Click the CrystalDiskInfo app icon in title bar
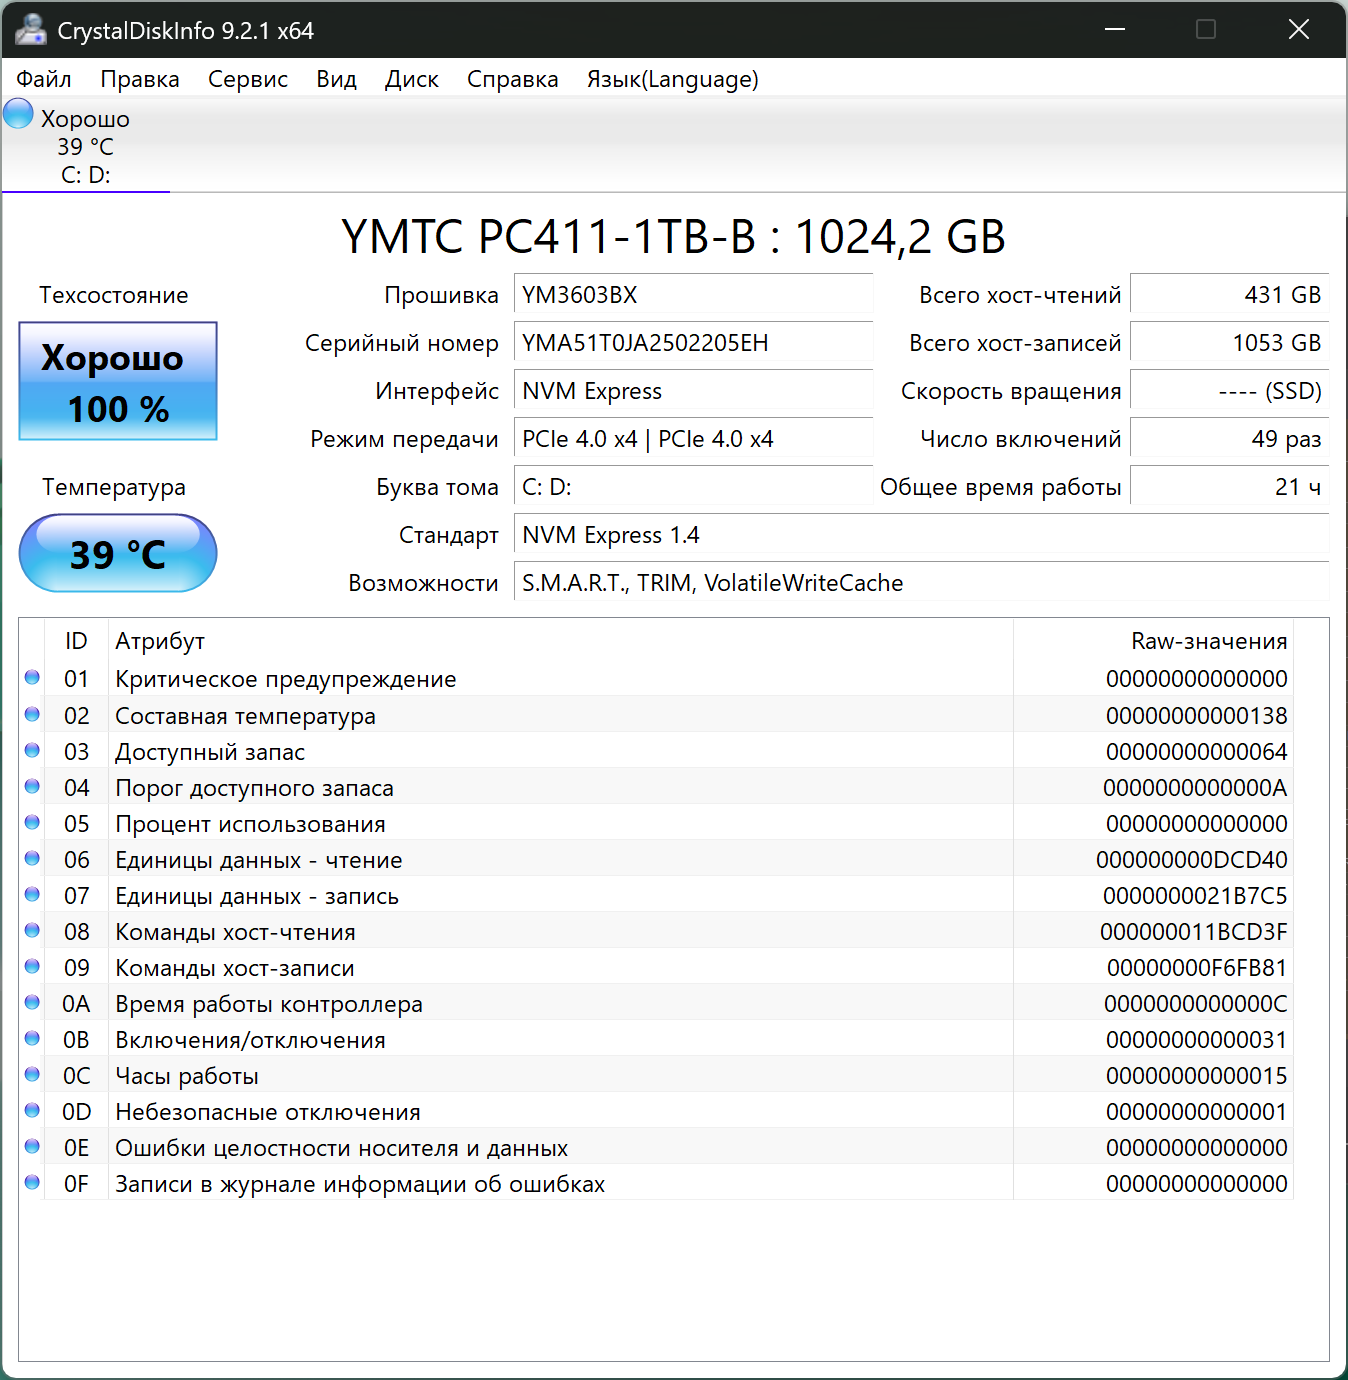 point(30,30)
